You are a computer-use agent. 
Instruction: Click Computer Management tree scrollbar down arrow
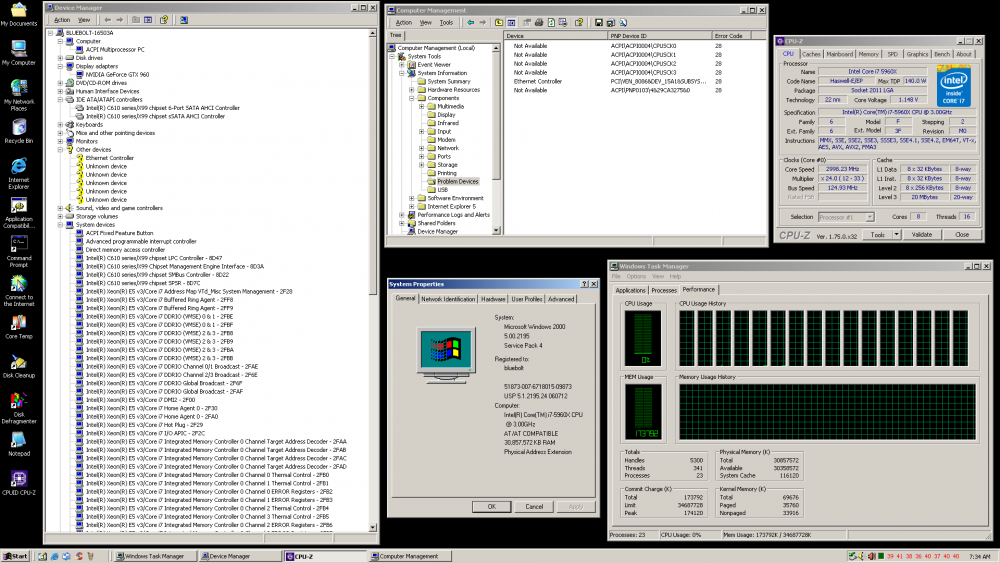[x=496, y=231]
